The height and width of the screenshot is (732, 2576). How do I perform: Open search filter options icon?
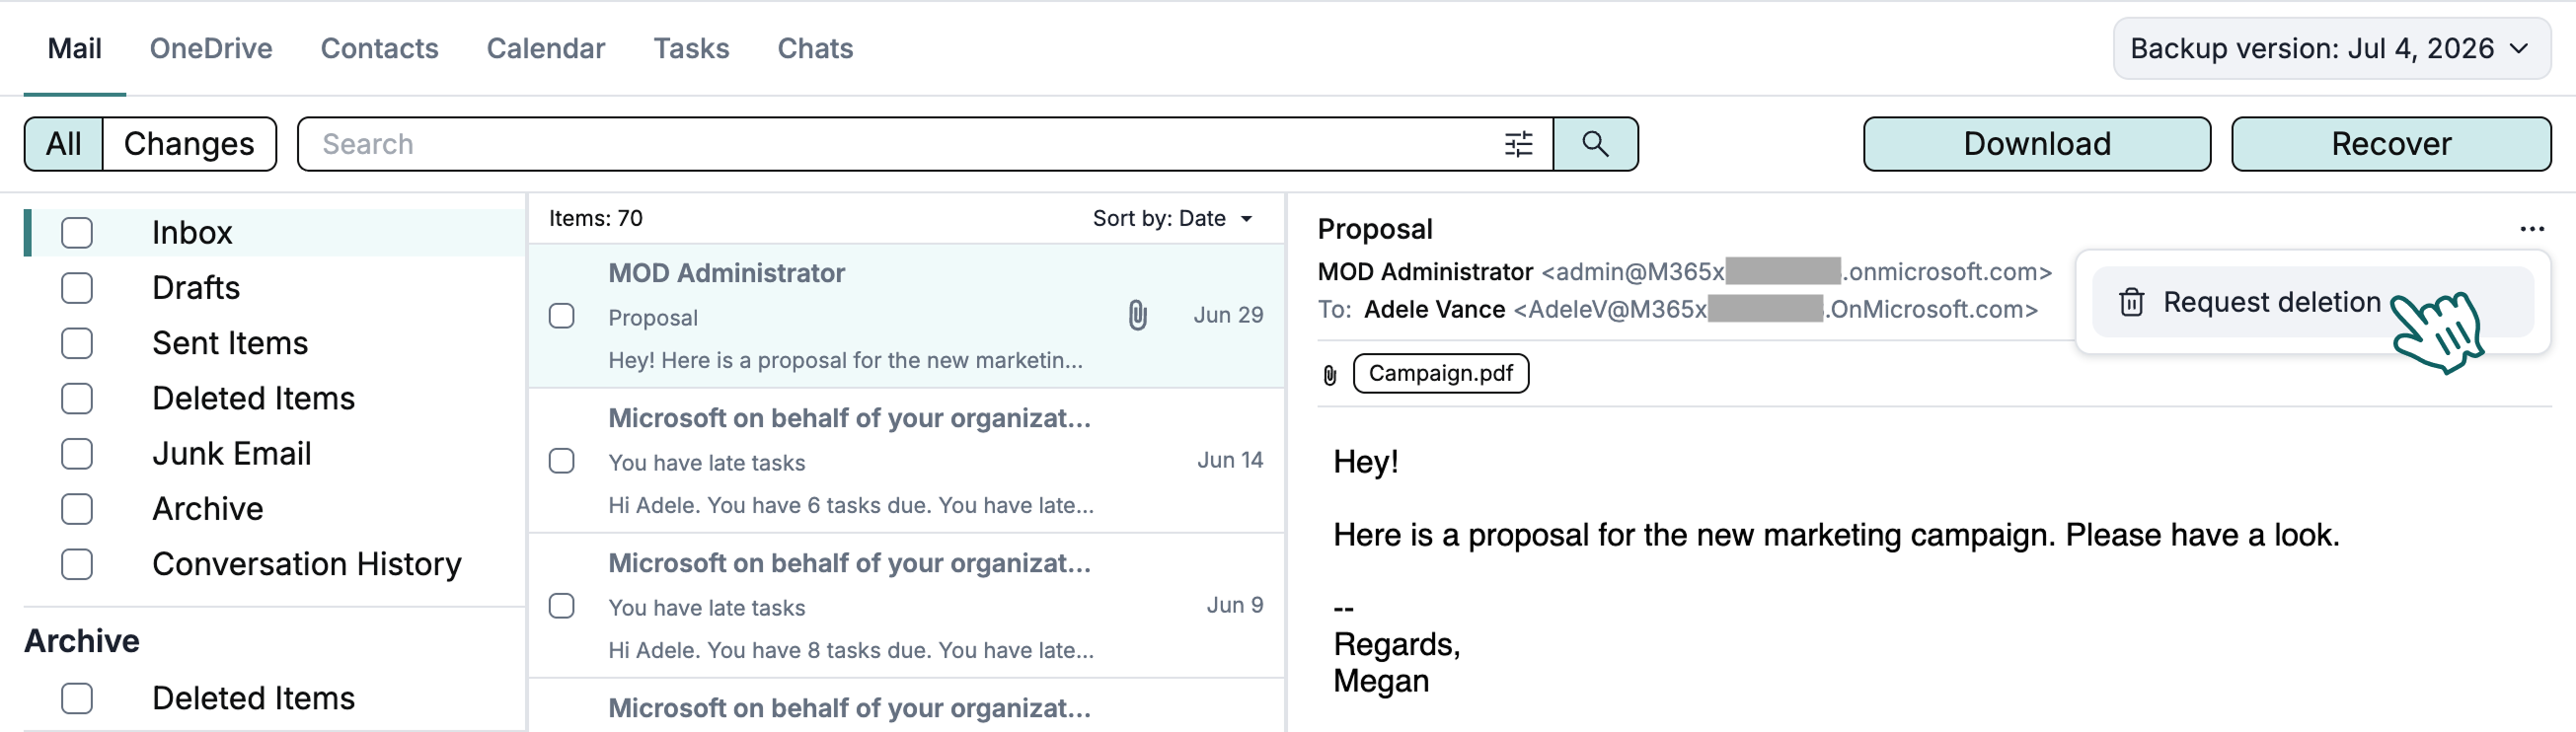click(x=1518, y=144)
